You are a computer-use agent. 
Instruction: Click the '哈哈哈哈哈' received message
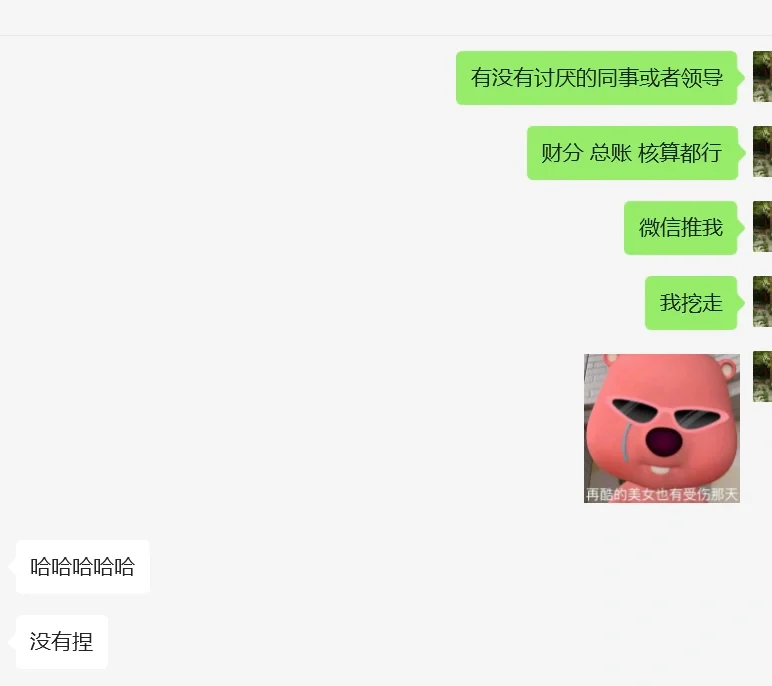[83, 566]
